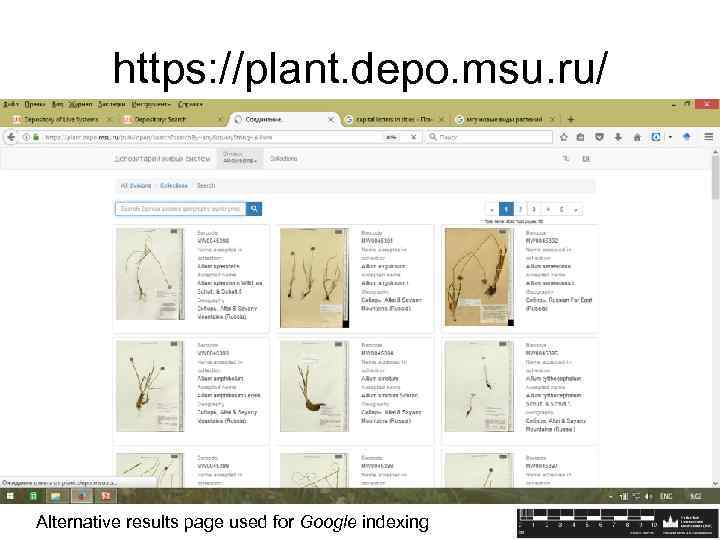The width and height of the screenshot is (720, 540).
Task: Open Allium amphibolum specimen thumbnail
Action: coord(150,386)
